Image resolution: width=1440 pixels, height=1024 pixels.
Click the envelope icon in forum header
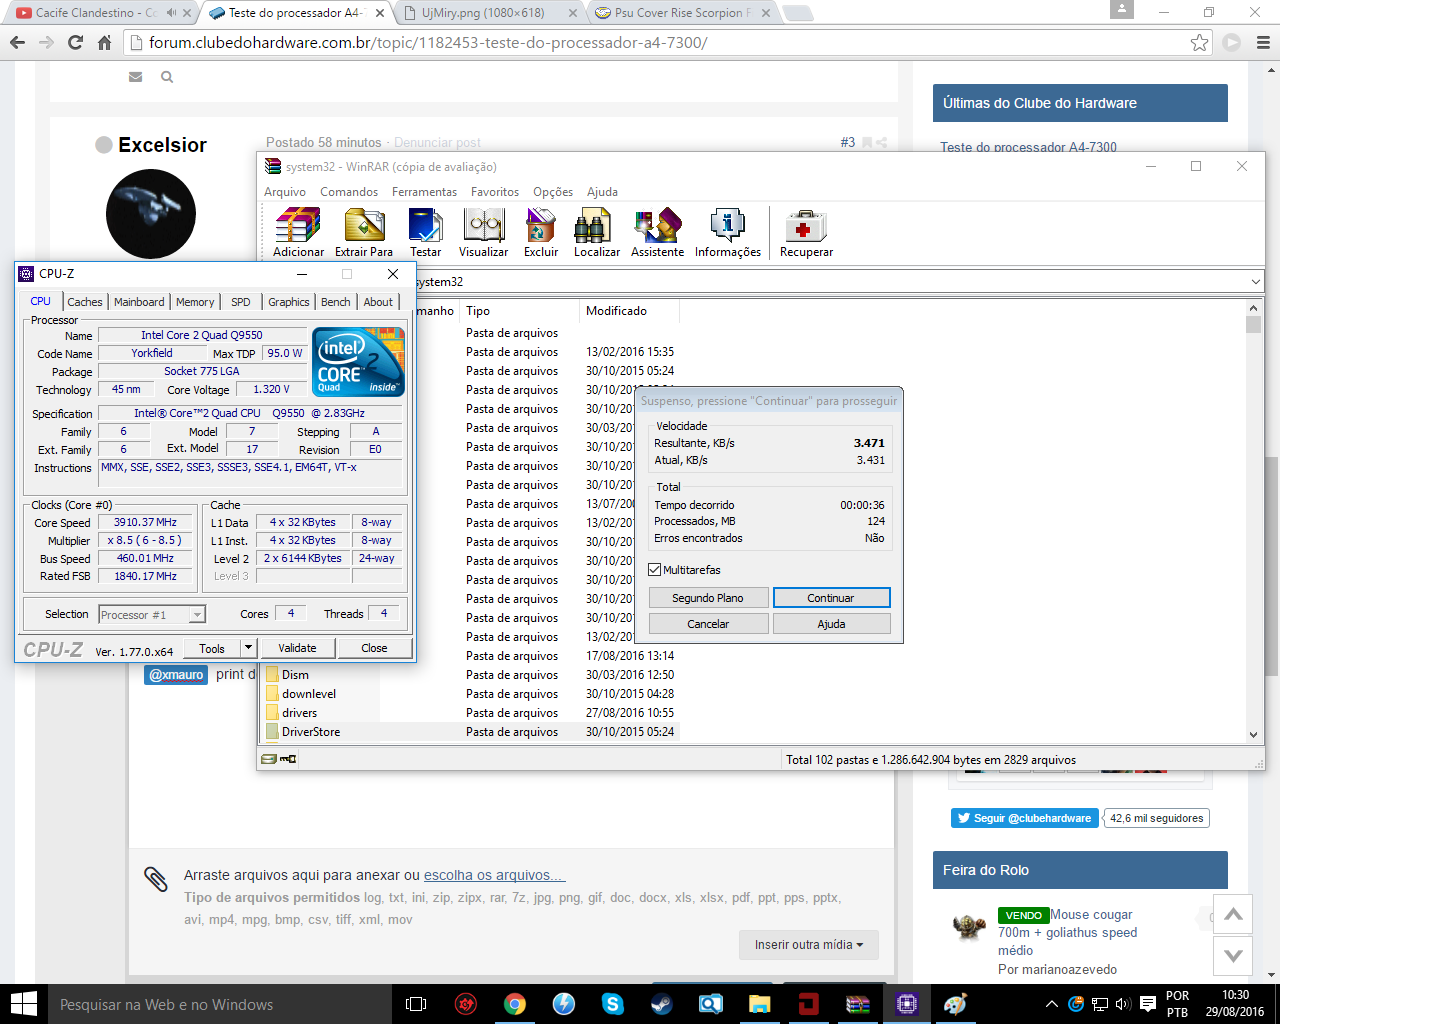click(136, 77)
